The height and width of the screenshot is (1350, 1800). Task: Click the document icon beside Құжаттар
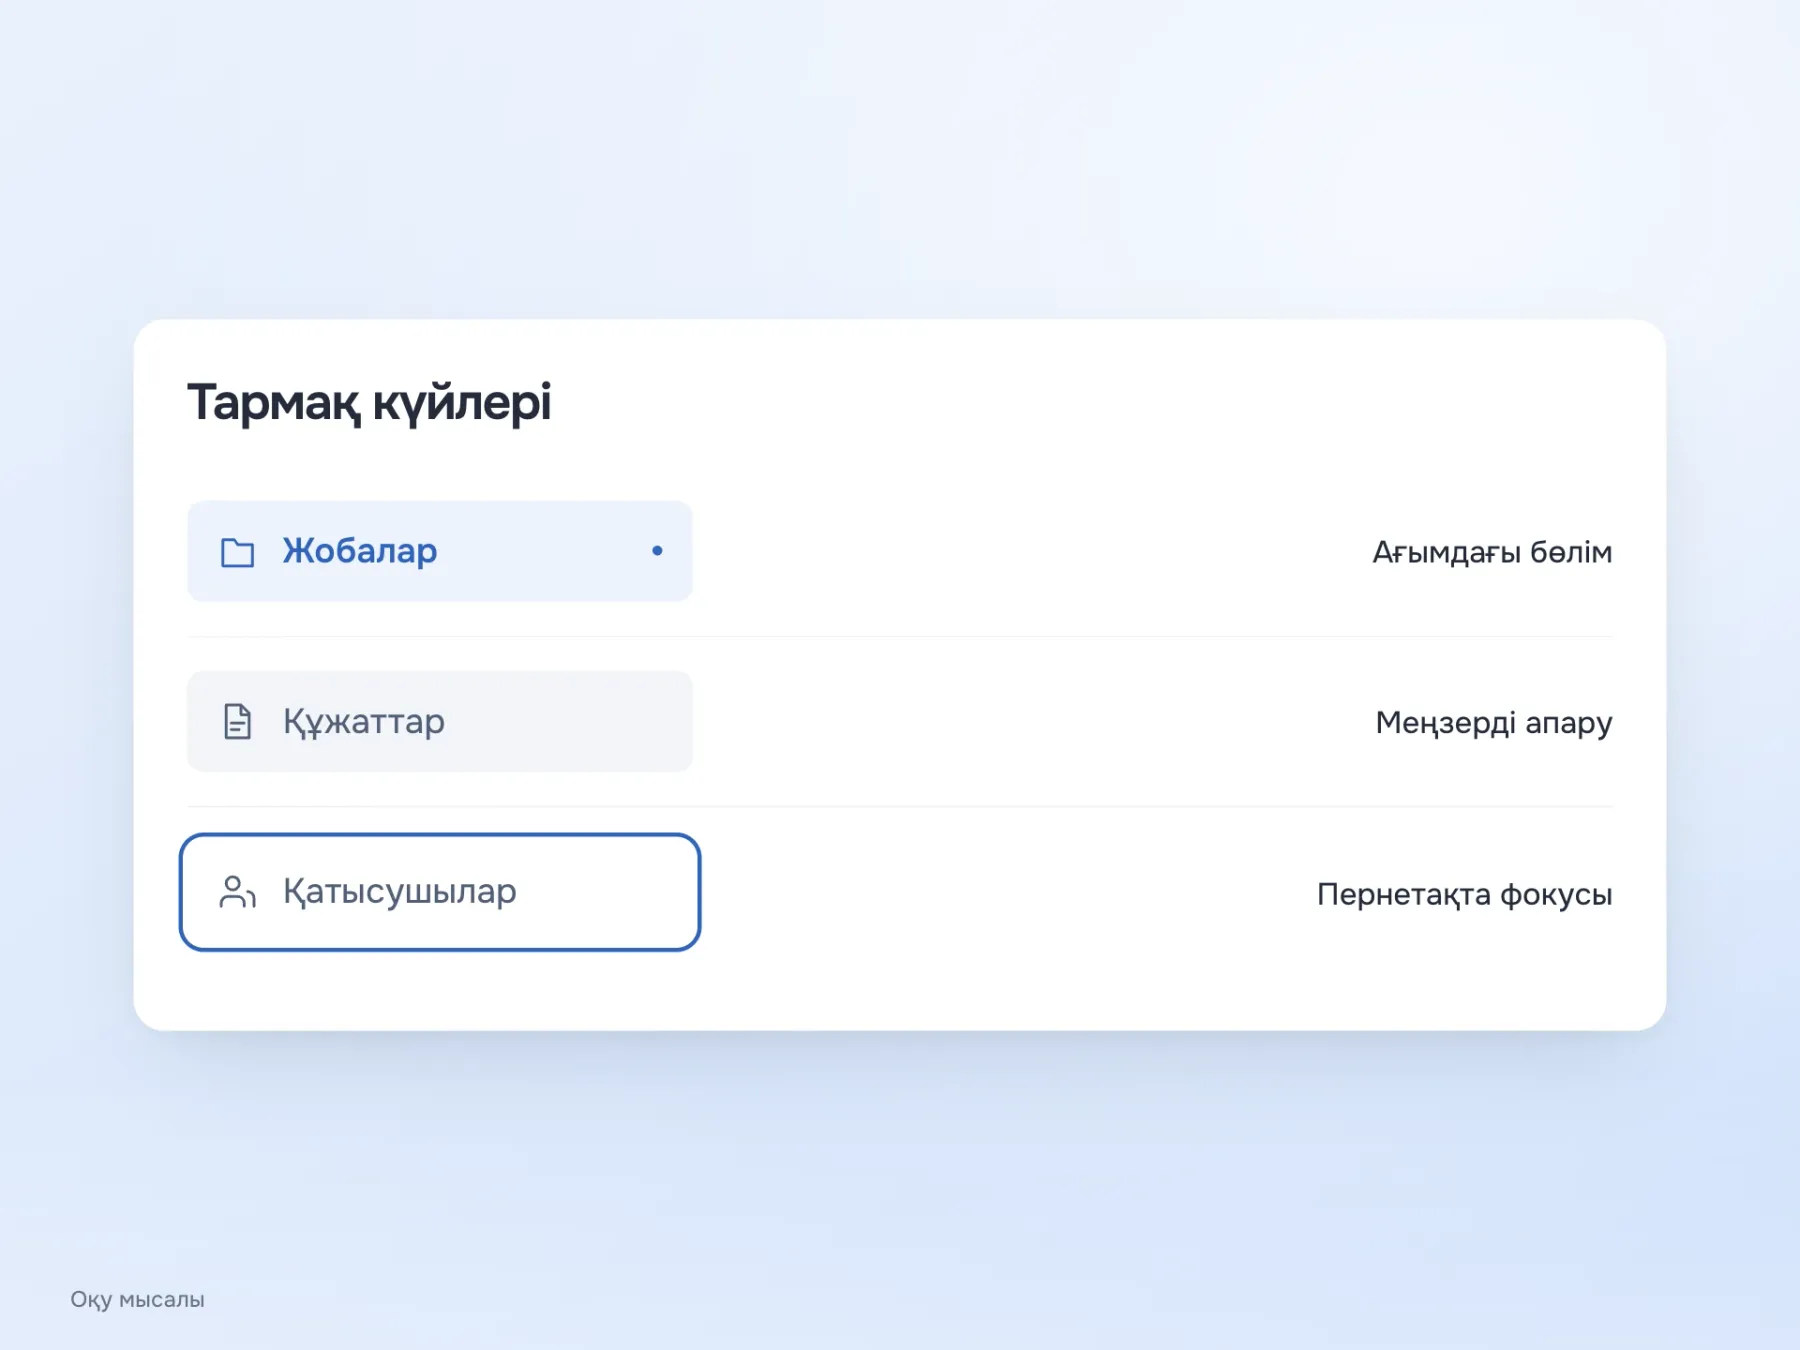click(x=237, y=721)
